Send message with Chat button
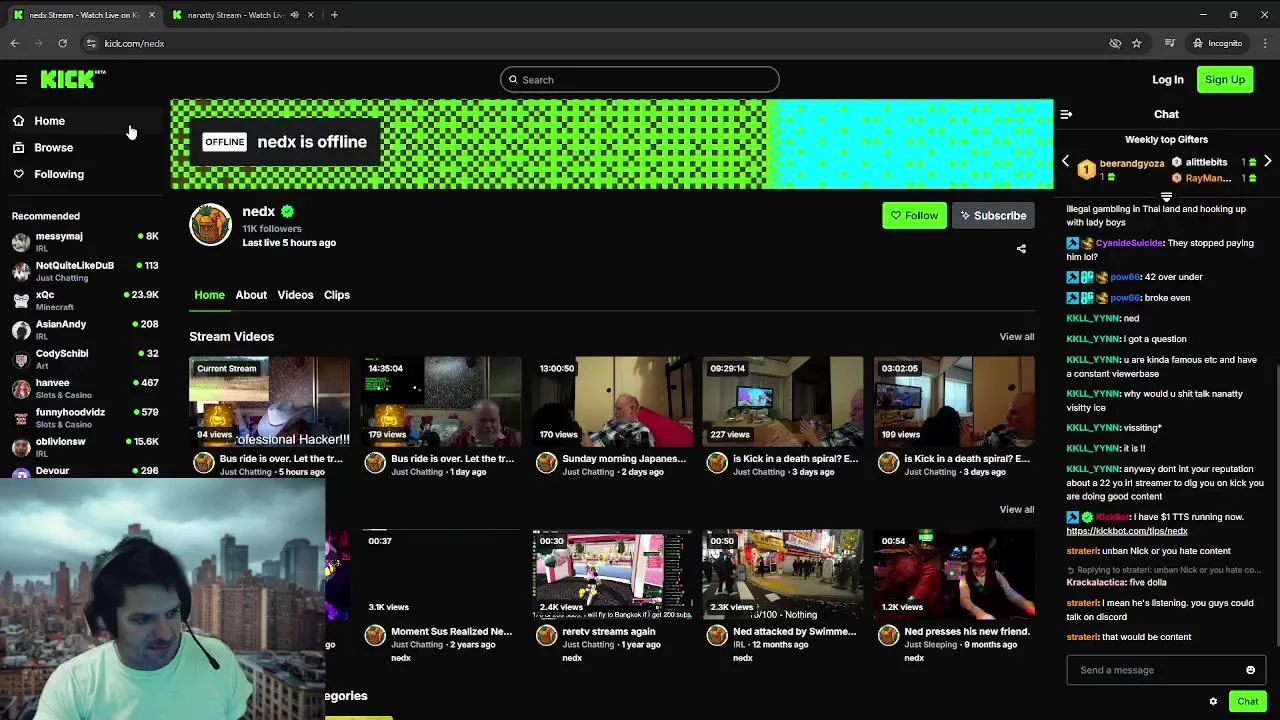The height and width of the screenshot is (720, 1280). click(1247, 701)
